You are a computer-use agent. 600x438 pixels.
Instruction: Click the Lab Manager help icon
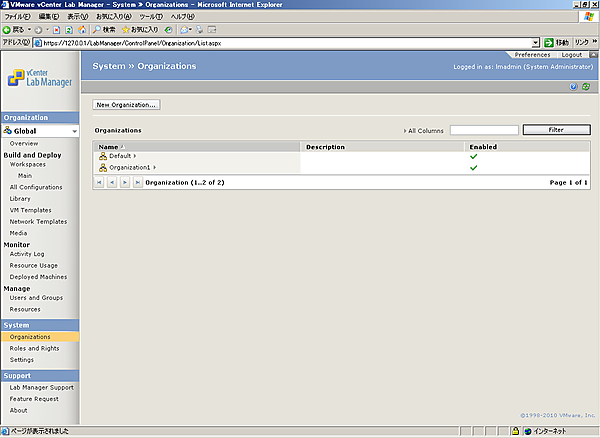click(573, 86)
